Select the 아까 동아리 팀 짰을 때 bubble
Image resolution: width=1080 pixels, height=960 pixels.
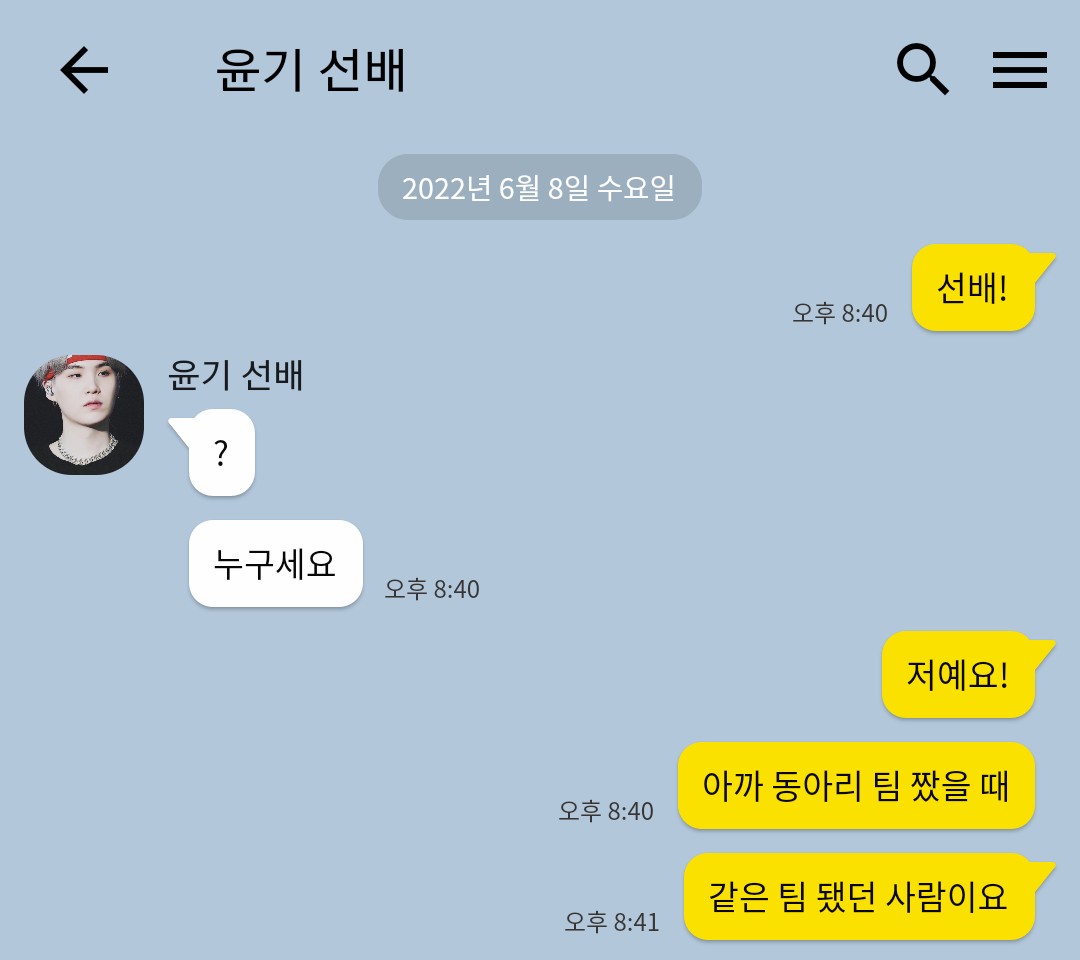pos(856,786)
